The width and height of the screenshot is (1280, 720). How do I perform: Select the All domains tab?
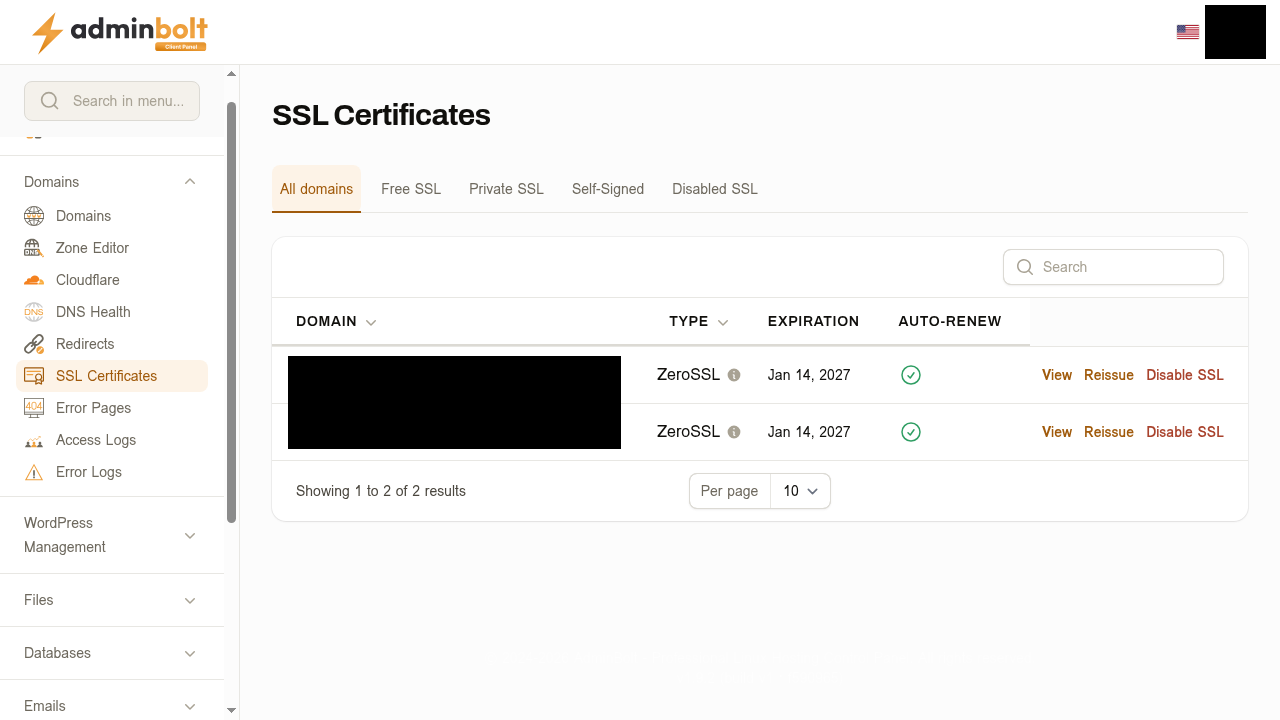pyautogui.click(x=316, y=189)
